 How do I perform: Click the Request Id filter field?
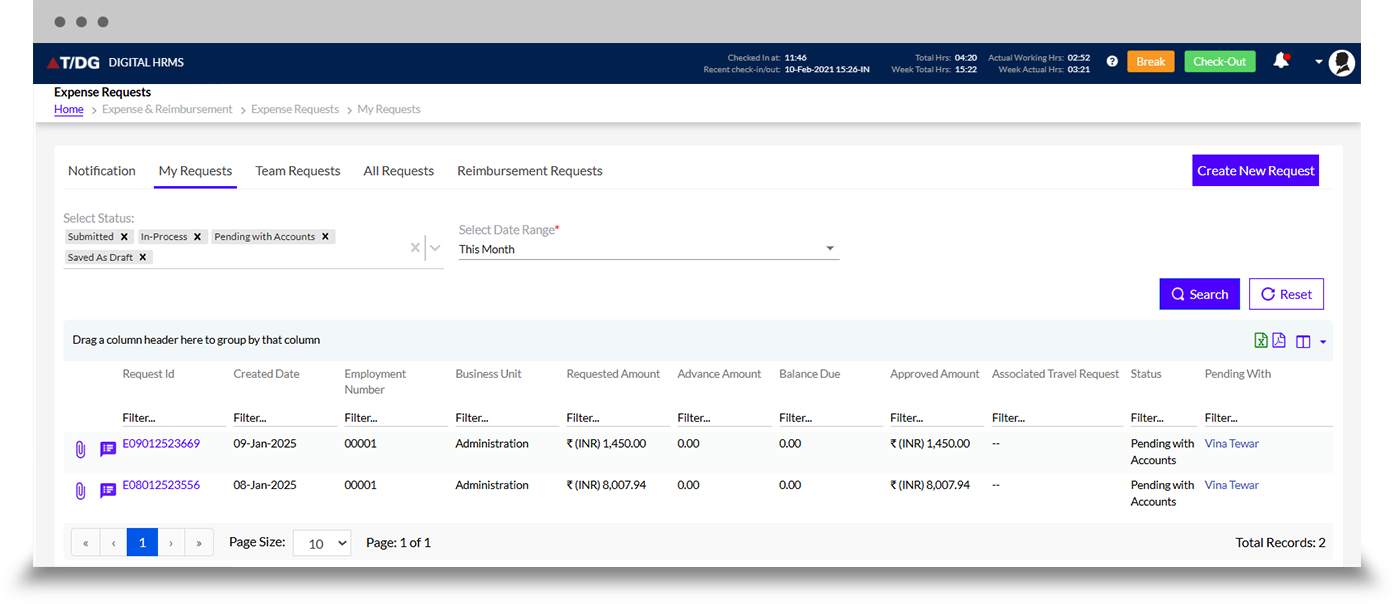172,418
